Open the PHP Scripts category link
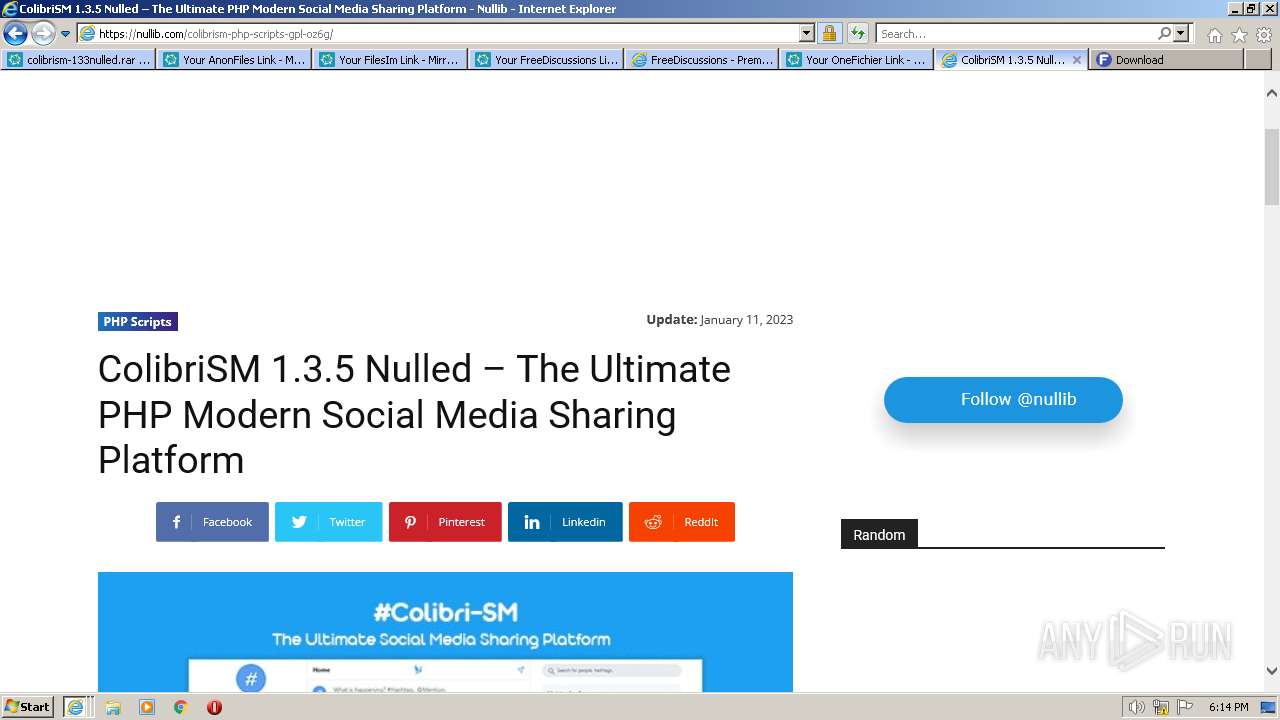The height and width of the screenshot is (720, 1280). pos(138,321)
